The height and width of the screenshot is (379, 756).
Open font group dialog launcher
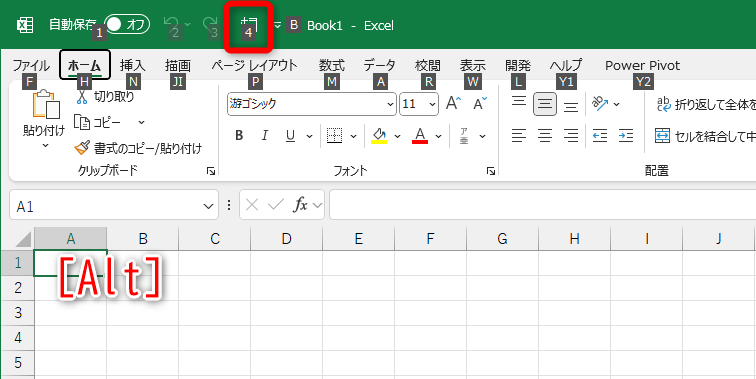(491, 171)
